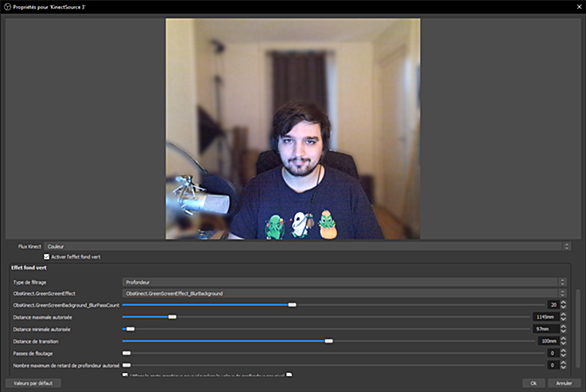586x392 pixels.
Task: Open the Type de filtrage dropdown
Action: point(344,282)
